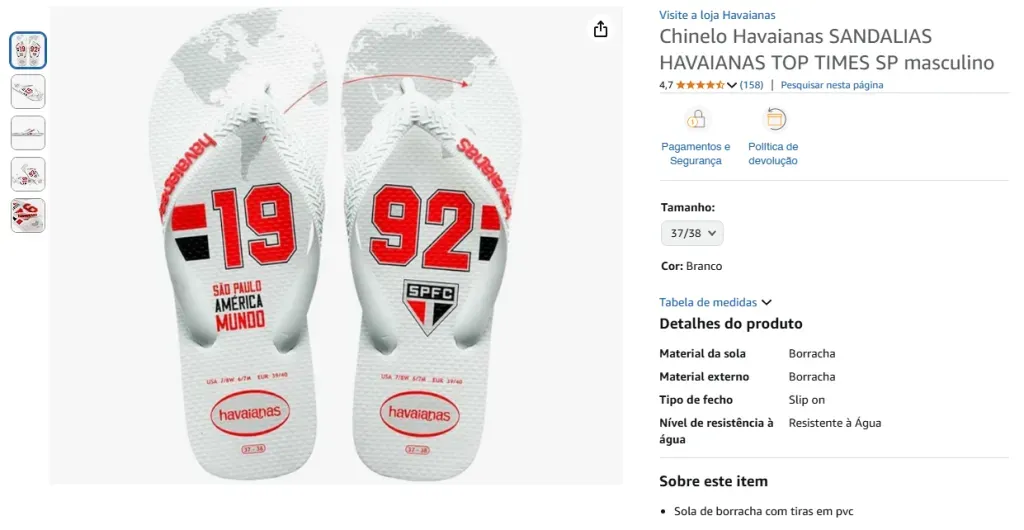Click the share icon on product image
The image size is (1024, 530).
pyautogui.click(x=600, y=29)
